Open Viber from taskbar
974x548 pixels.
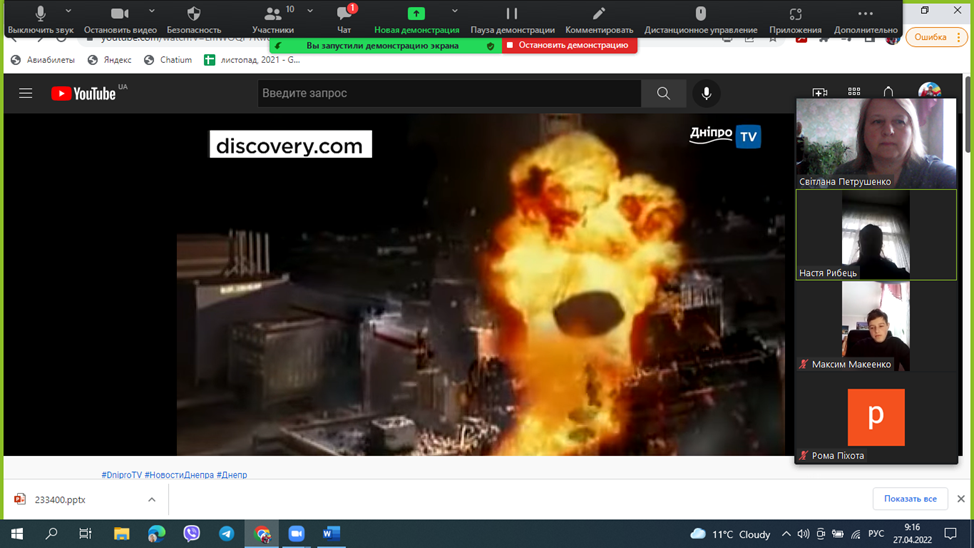[x=191, y=534]
